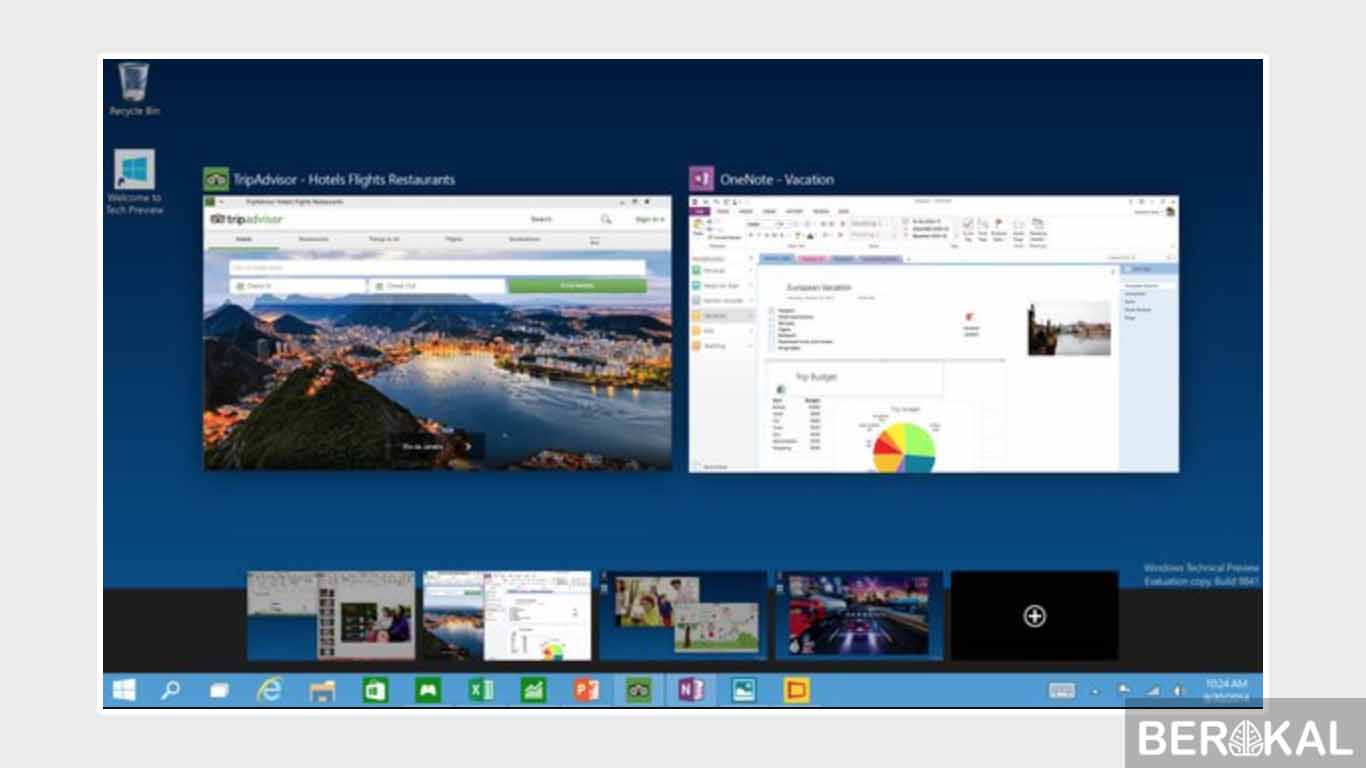1366x768 pixels.
Task: Open the Welcome to Tech Preview shortcut
Action: pos(134,182)
